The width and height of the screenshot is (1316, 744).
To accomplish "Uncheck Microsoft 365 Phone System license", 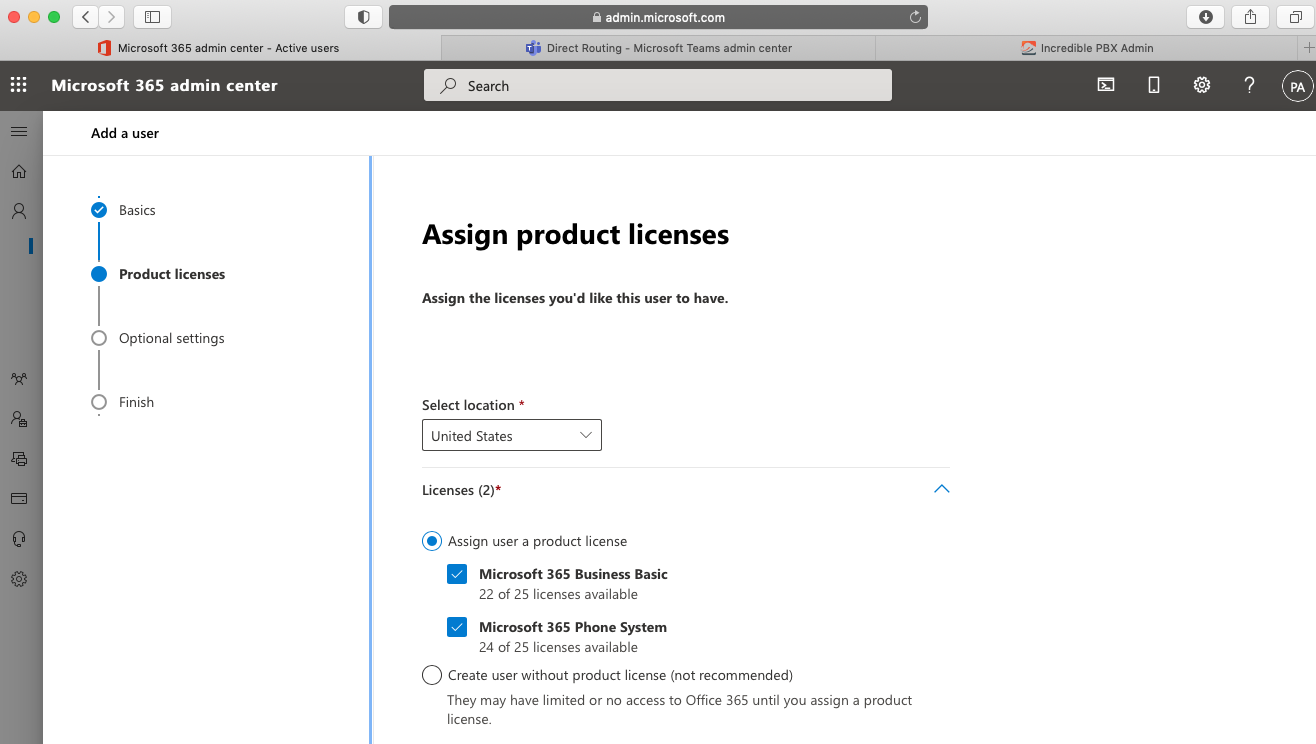I will point(457,627).
